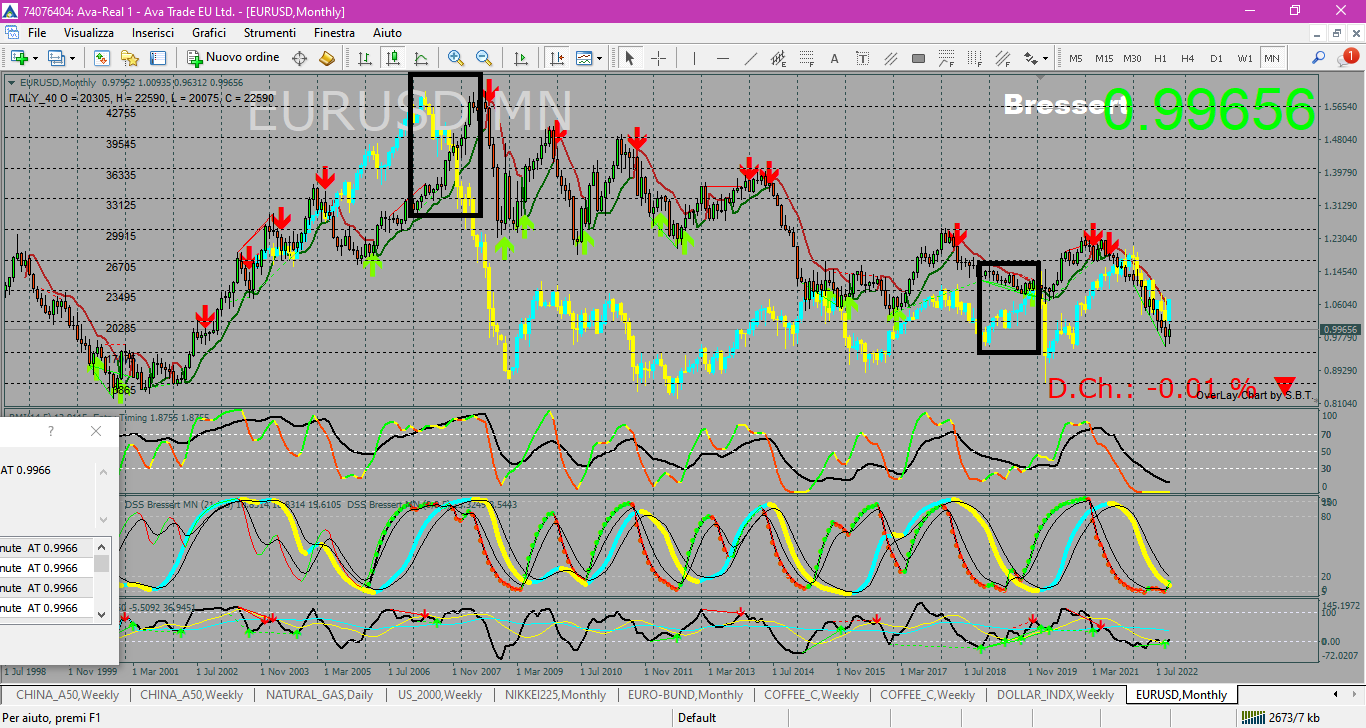Select the Arrows objects icon
Viewport: 1366px width, 728px height.
tap(1031, 58)
